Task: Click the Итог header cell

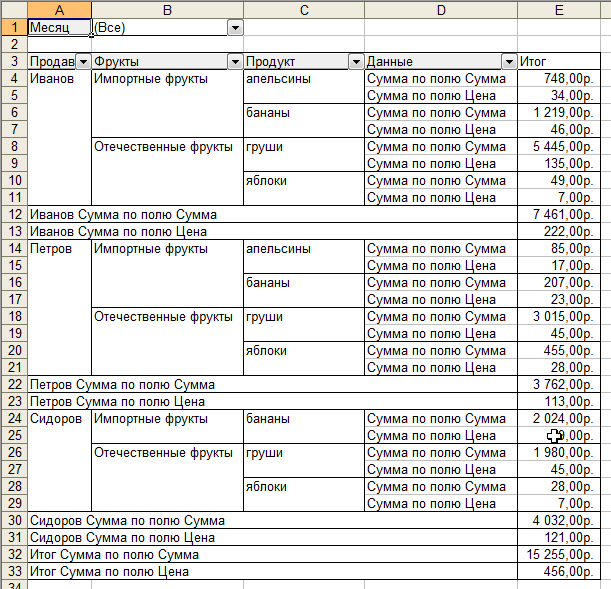Action: 559,62
